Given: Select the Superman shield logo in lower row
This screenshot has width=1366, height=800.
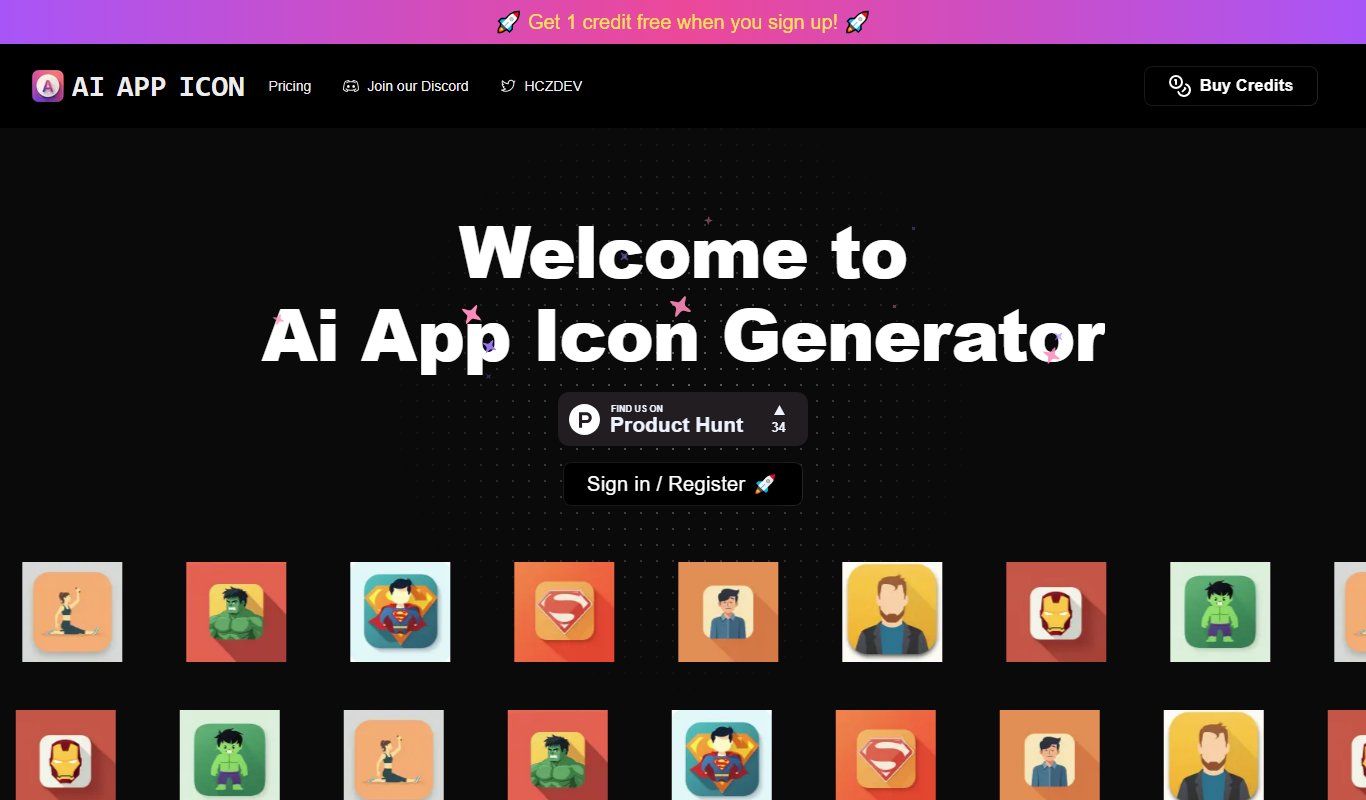Looking at the screenshot, I should tap(886, 755).
